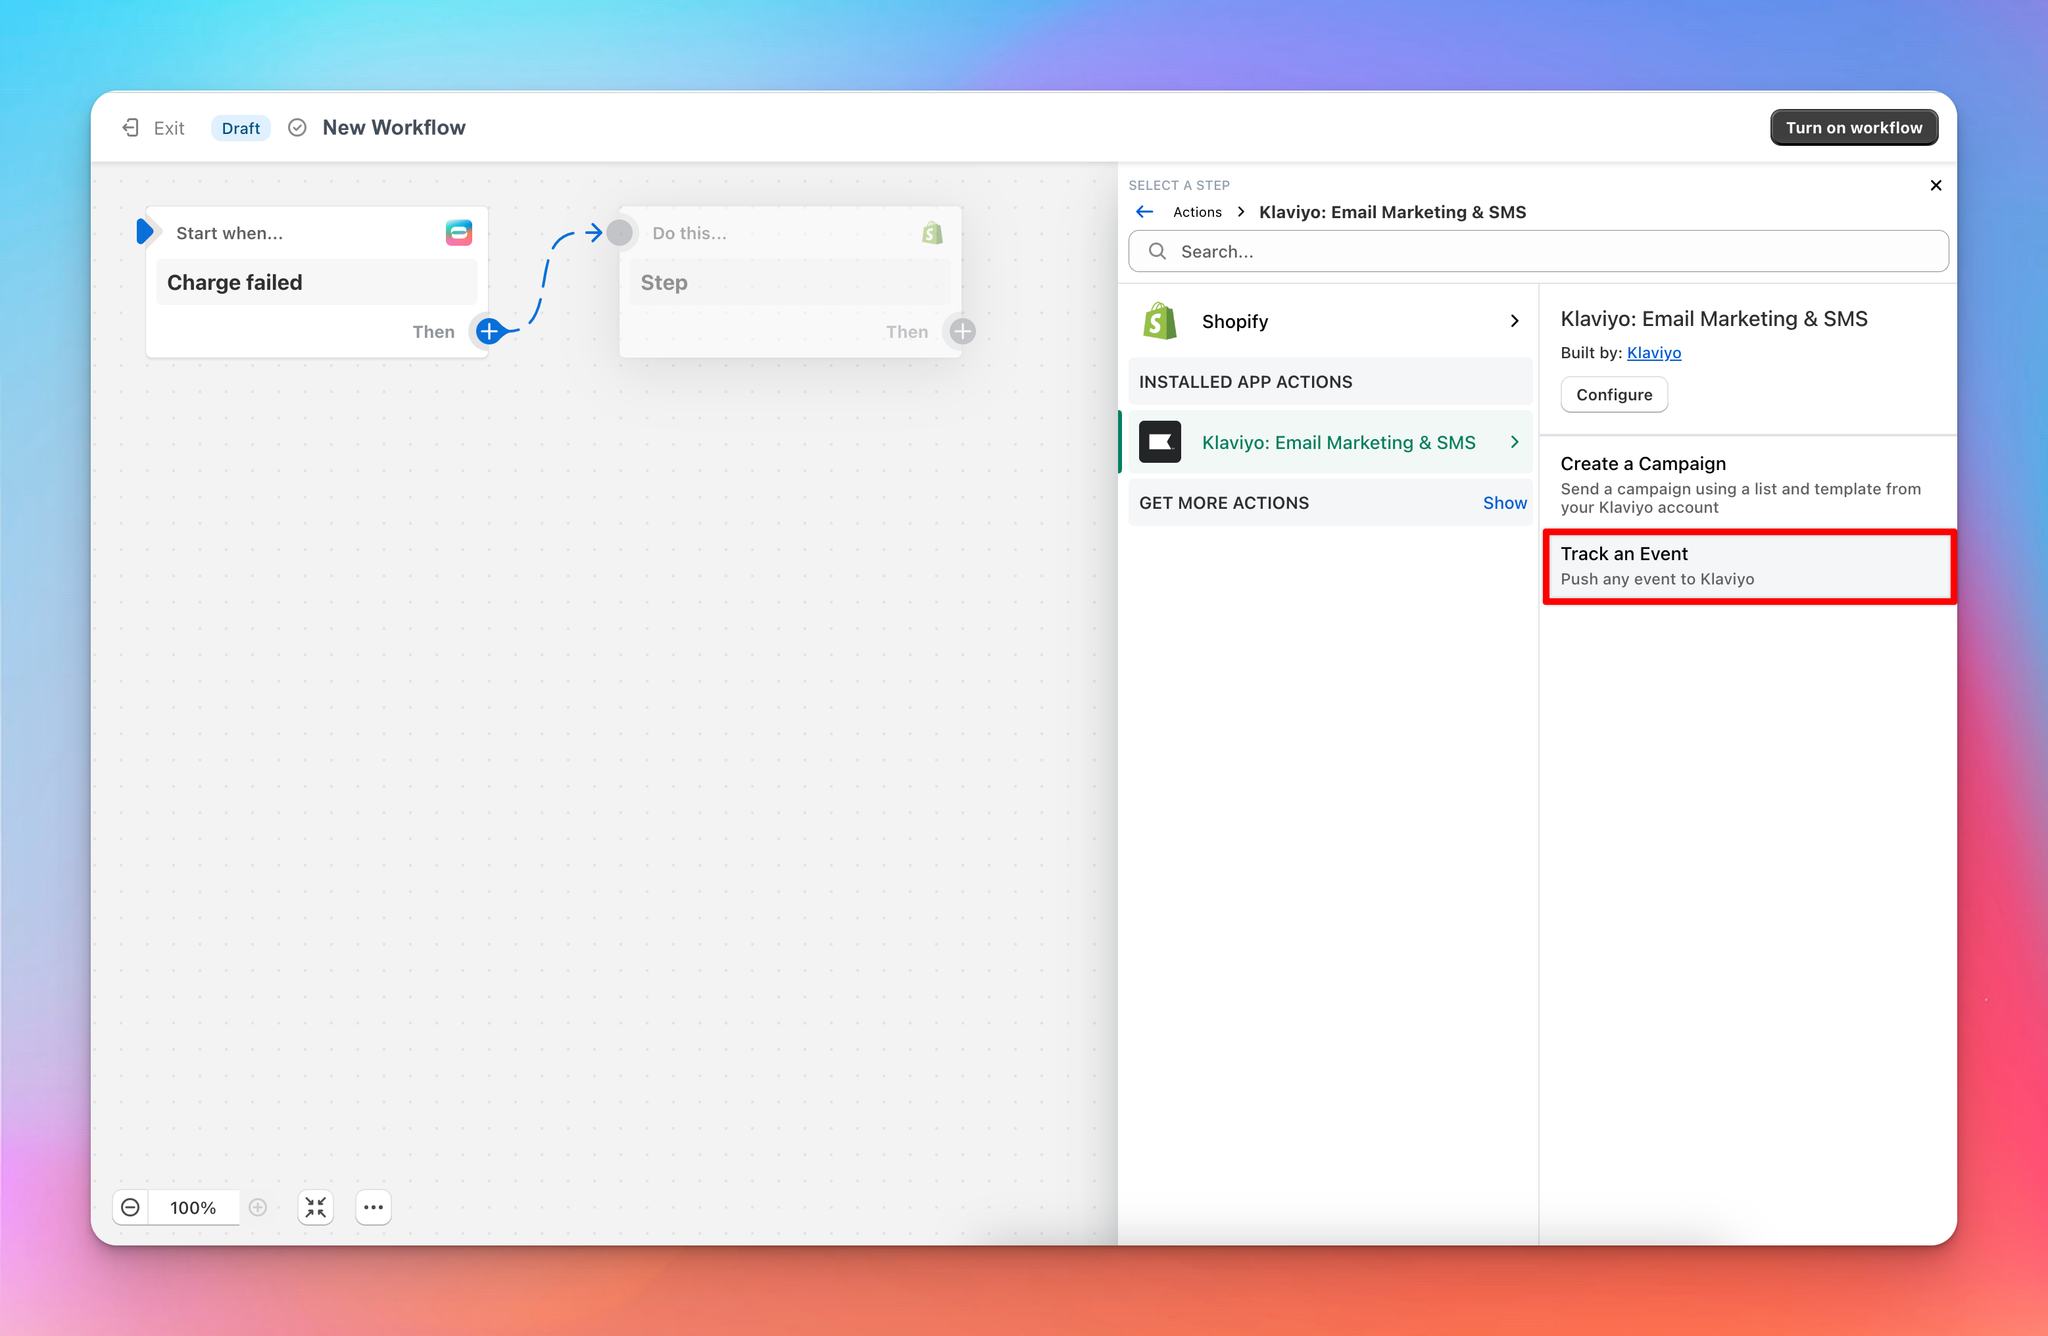Choose Track an Event action
The width and height of the screenshot is (2048, 1336).
point(1748,566)
